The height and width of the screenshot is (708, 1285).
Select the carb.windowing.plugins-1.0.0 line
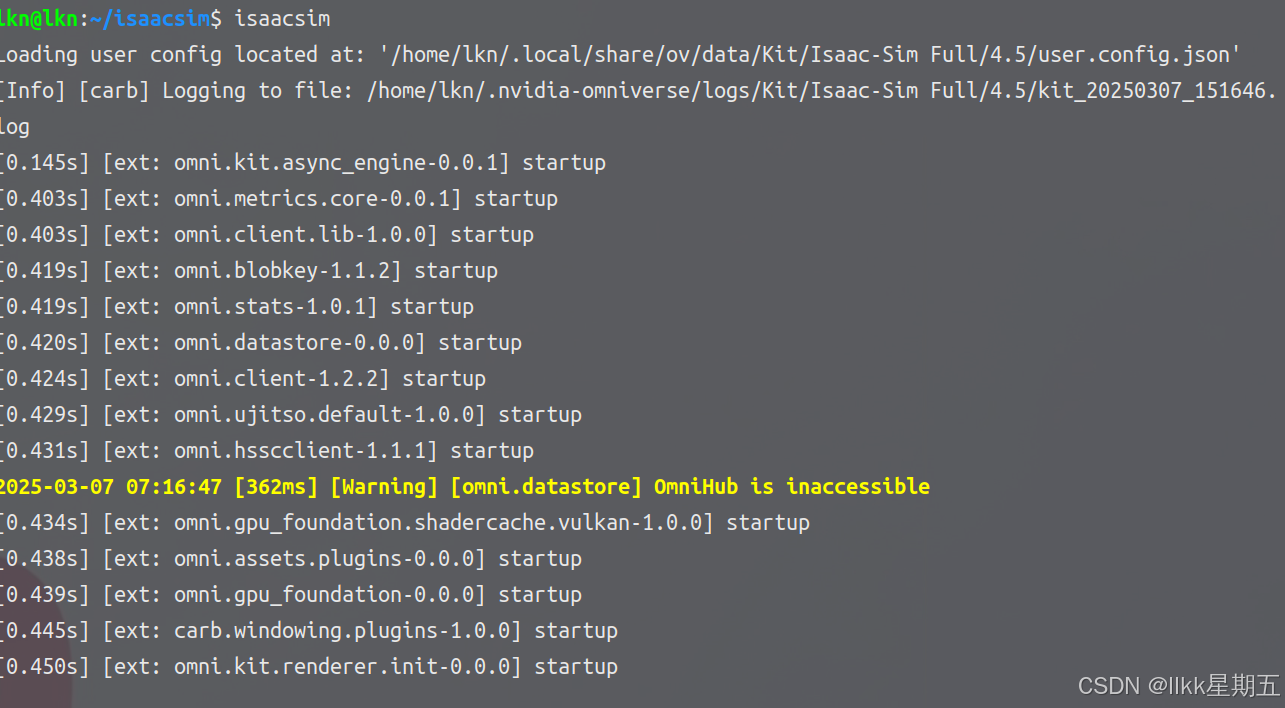point(308,630)
